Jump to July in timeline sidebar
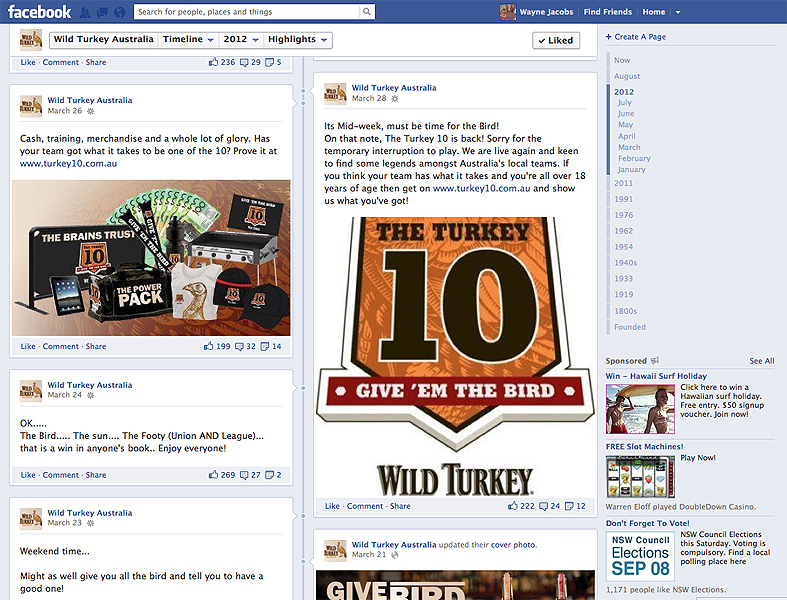The height and width of the screenshot is (600, 787). [x=624, y=102]
